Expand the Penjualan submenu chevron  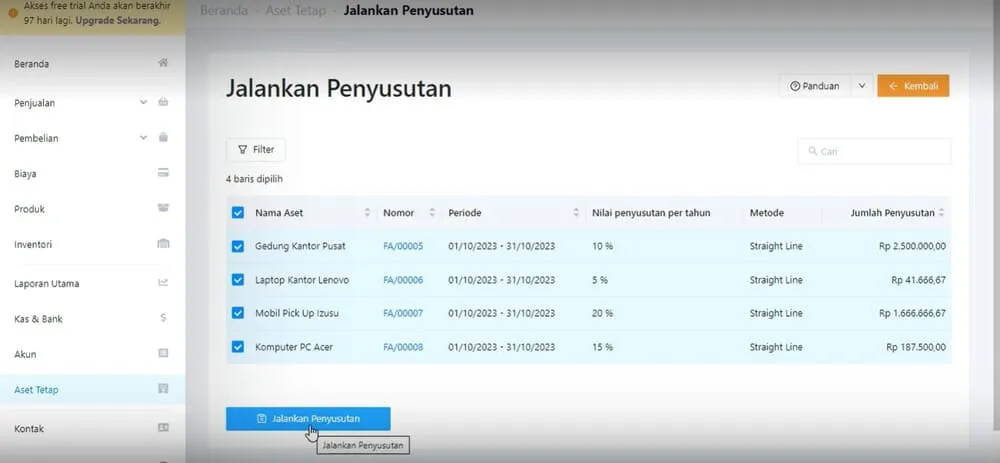coord(143,102)
